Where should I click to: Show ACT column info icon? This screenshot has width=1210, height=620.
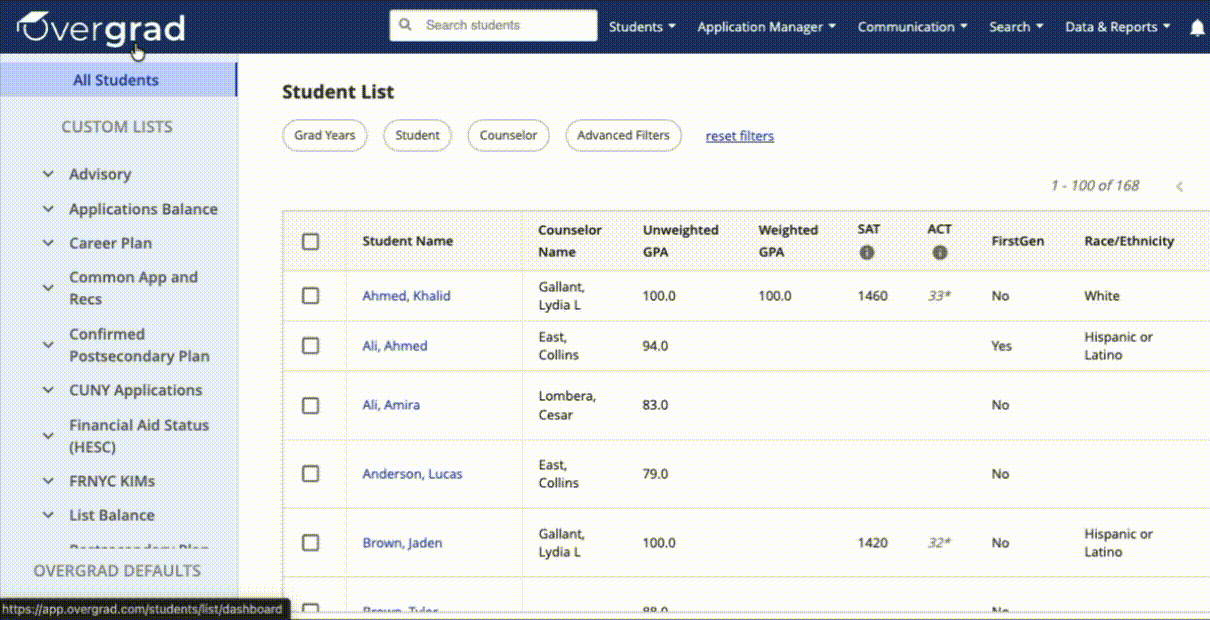click(x=939, y=252)
